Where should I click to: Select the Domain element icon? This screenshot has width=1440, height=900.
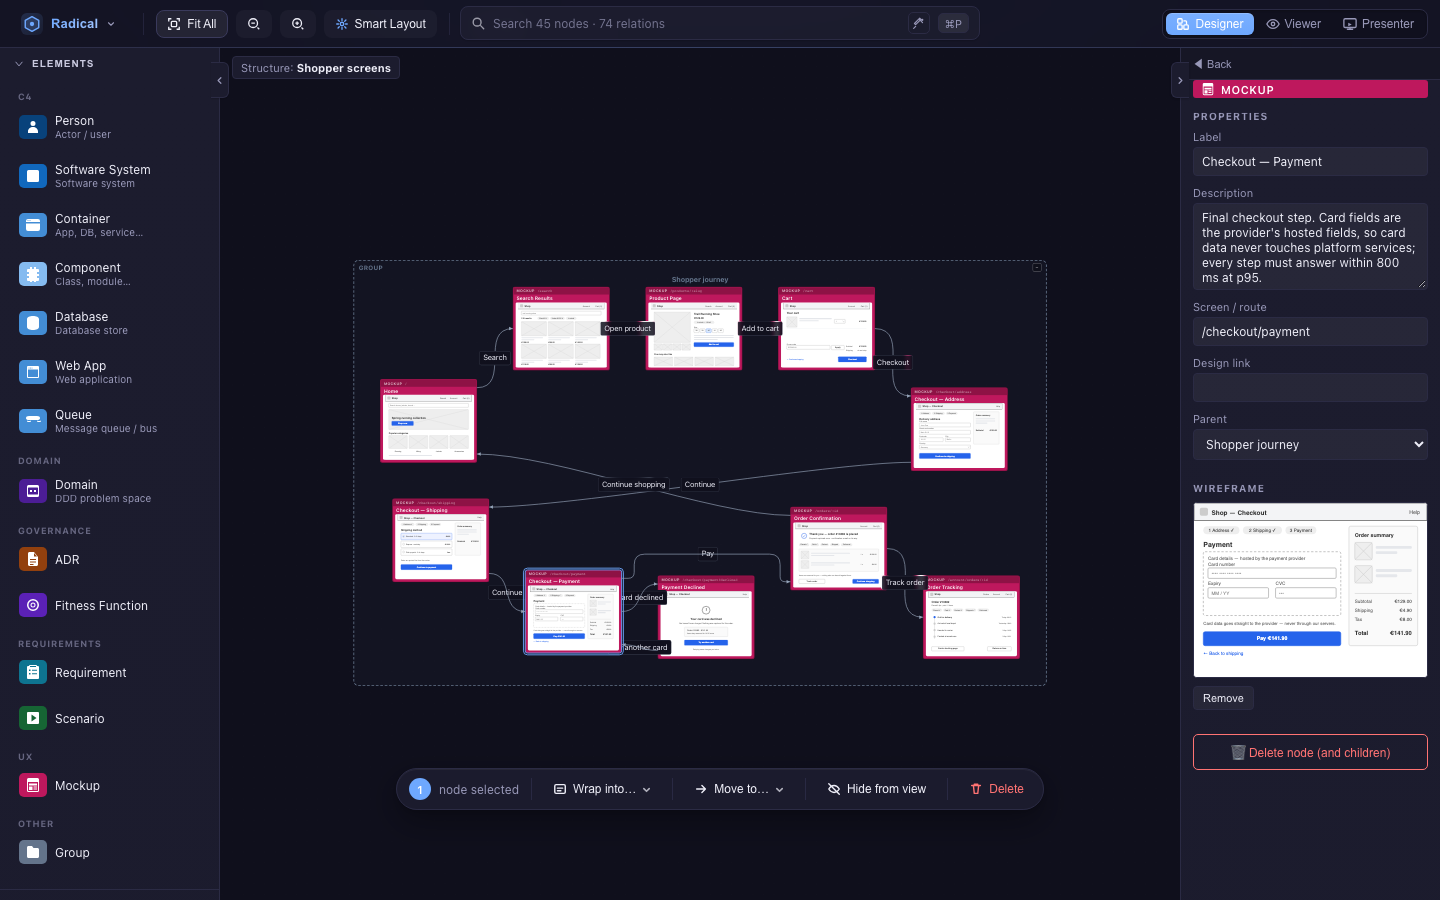point(33,491)
